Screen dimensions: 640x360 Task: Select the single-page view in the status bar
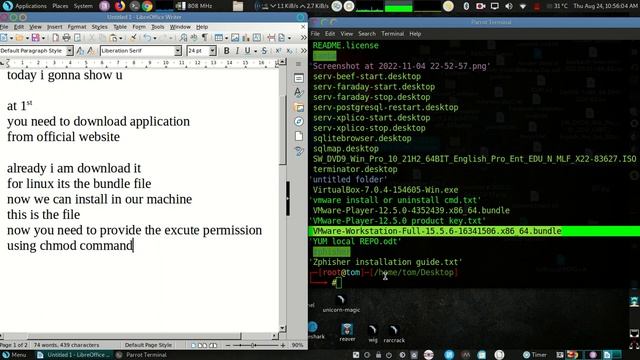click(x=194, y=345)
